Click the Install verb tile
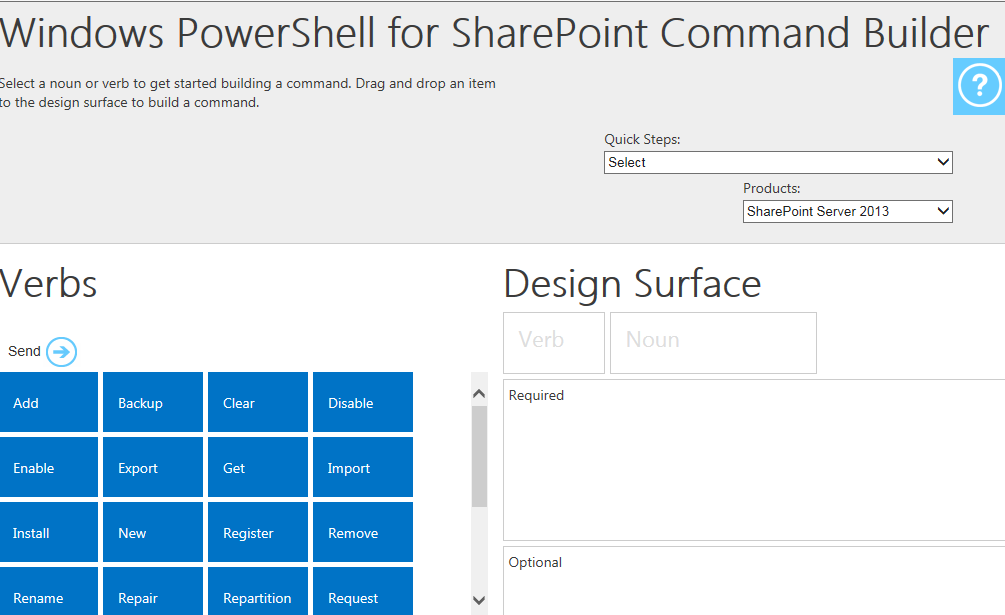This screenshot has height=615, width=1005. pos(49,532)
